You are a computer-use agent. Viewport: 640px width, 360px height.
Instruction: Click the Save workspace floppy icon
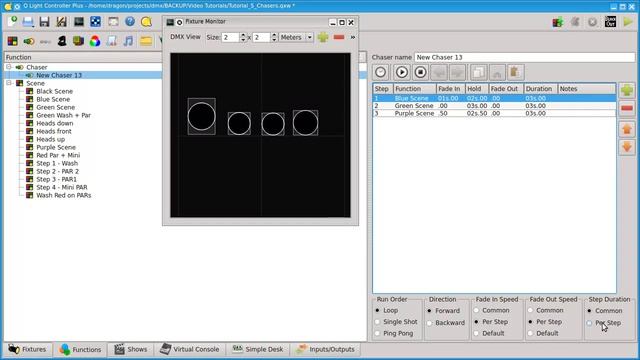click(44, 21)
